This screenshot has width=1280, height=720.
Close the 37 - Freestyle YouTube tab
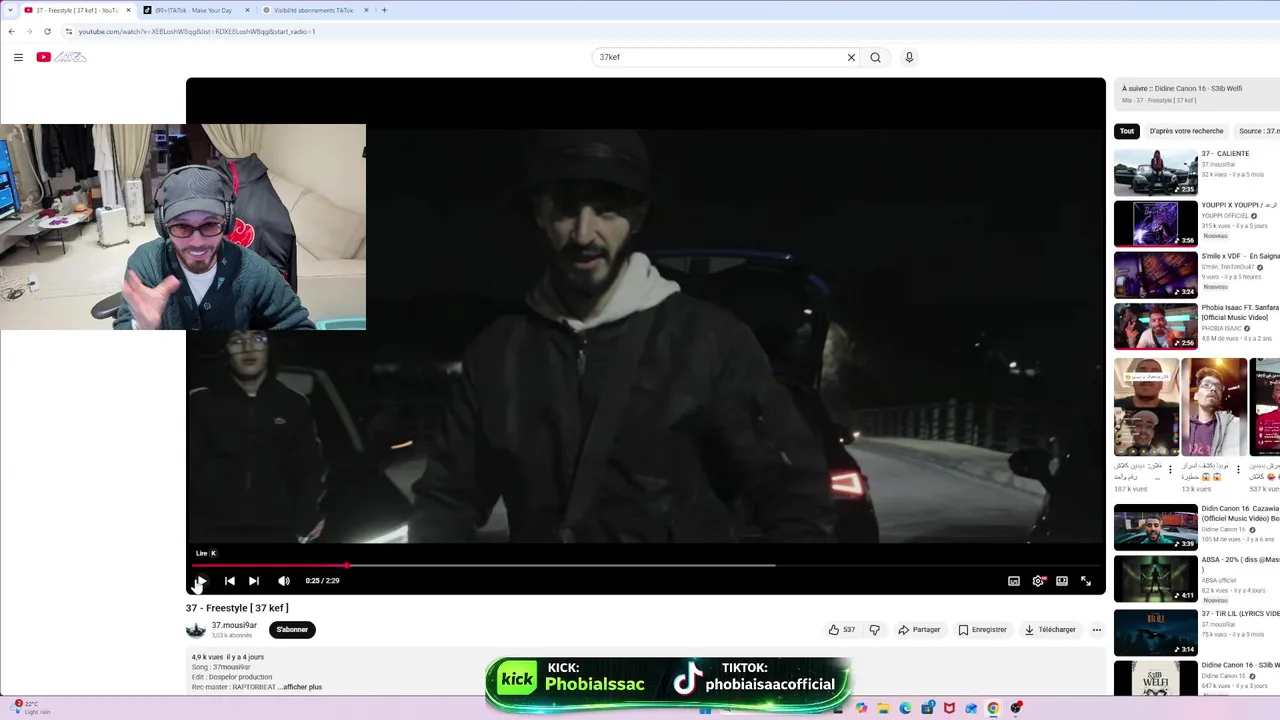[x=128, y=10]
